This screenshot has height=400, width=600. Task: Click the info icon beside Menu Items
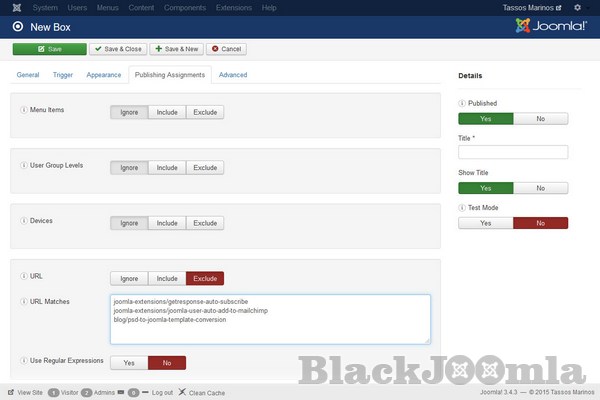[x=23, y=109]
